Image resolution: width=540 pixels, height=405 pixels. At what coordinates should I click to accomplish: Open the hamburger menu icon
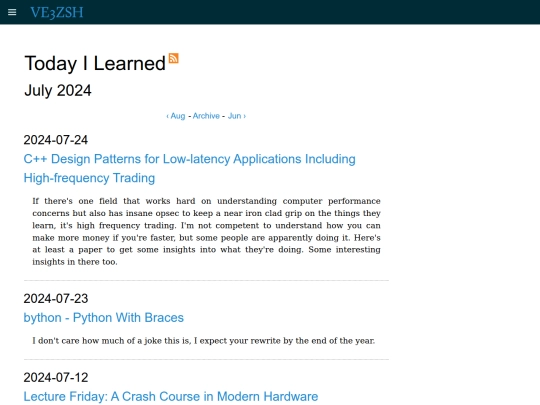(x=12, y=12)
